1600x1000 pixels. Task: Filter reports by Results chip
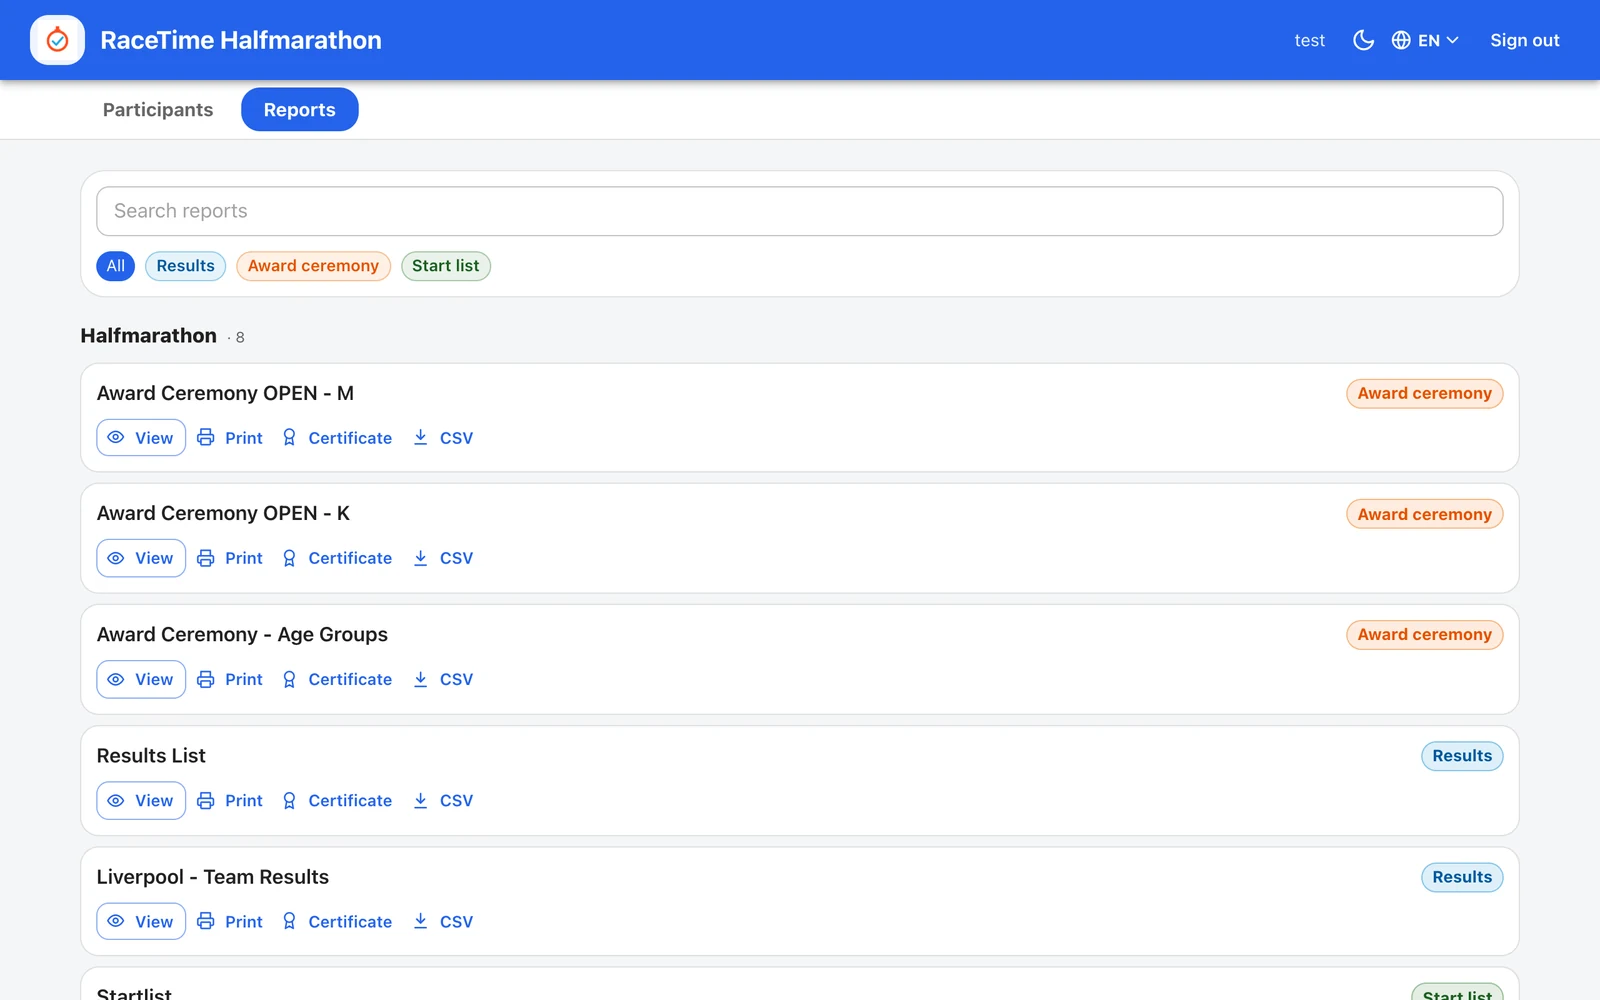tap(185, 266)
